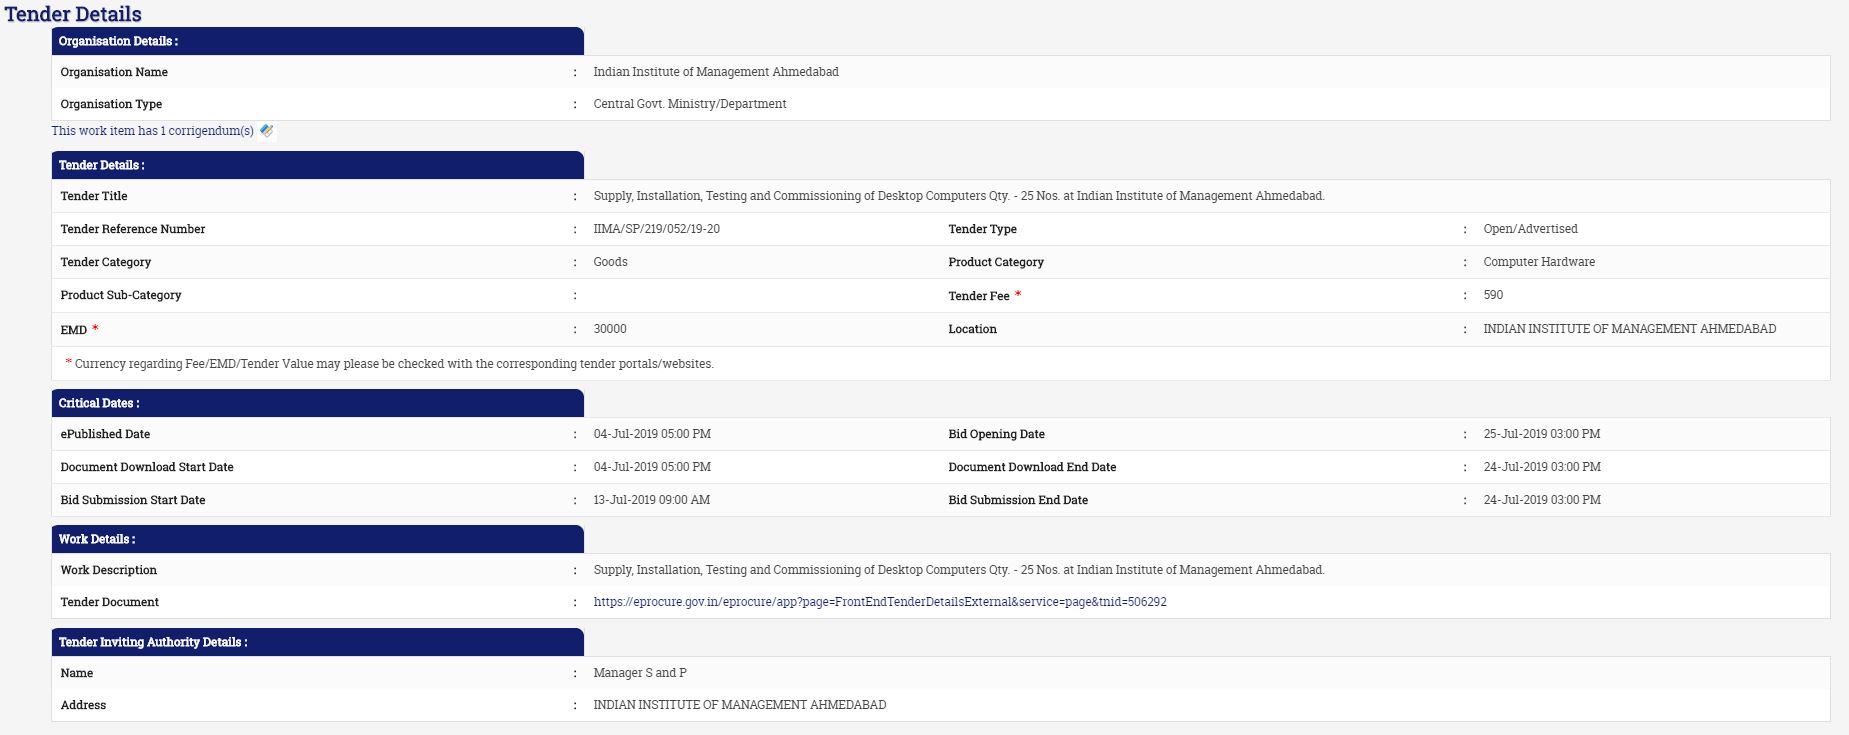Click the EMD value 30000
Screen dimensions: 1849x735
pyautogui.click(x=610, y=329)
